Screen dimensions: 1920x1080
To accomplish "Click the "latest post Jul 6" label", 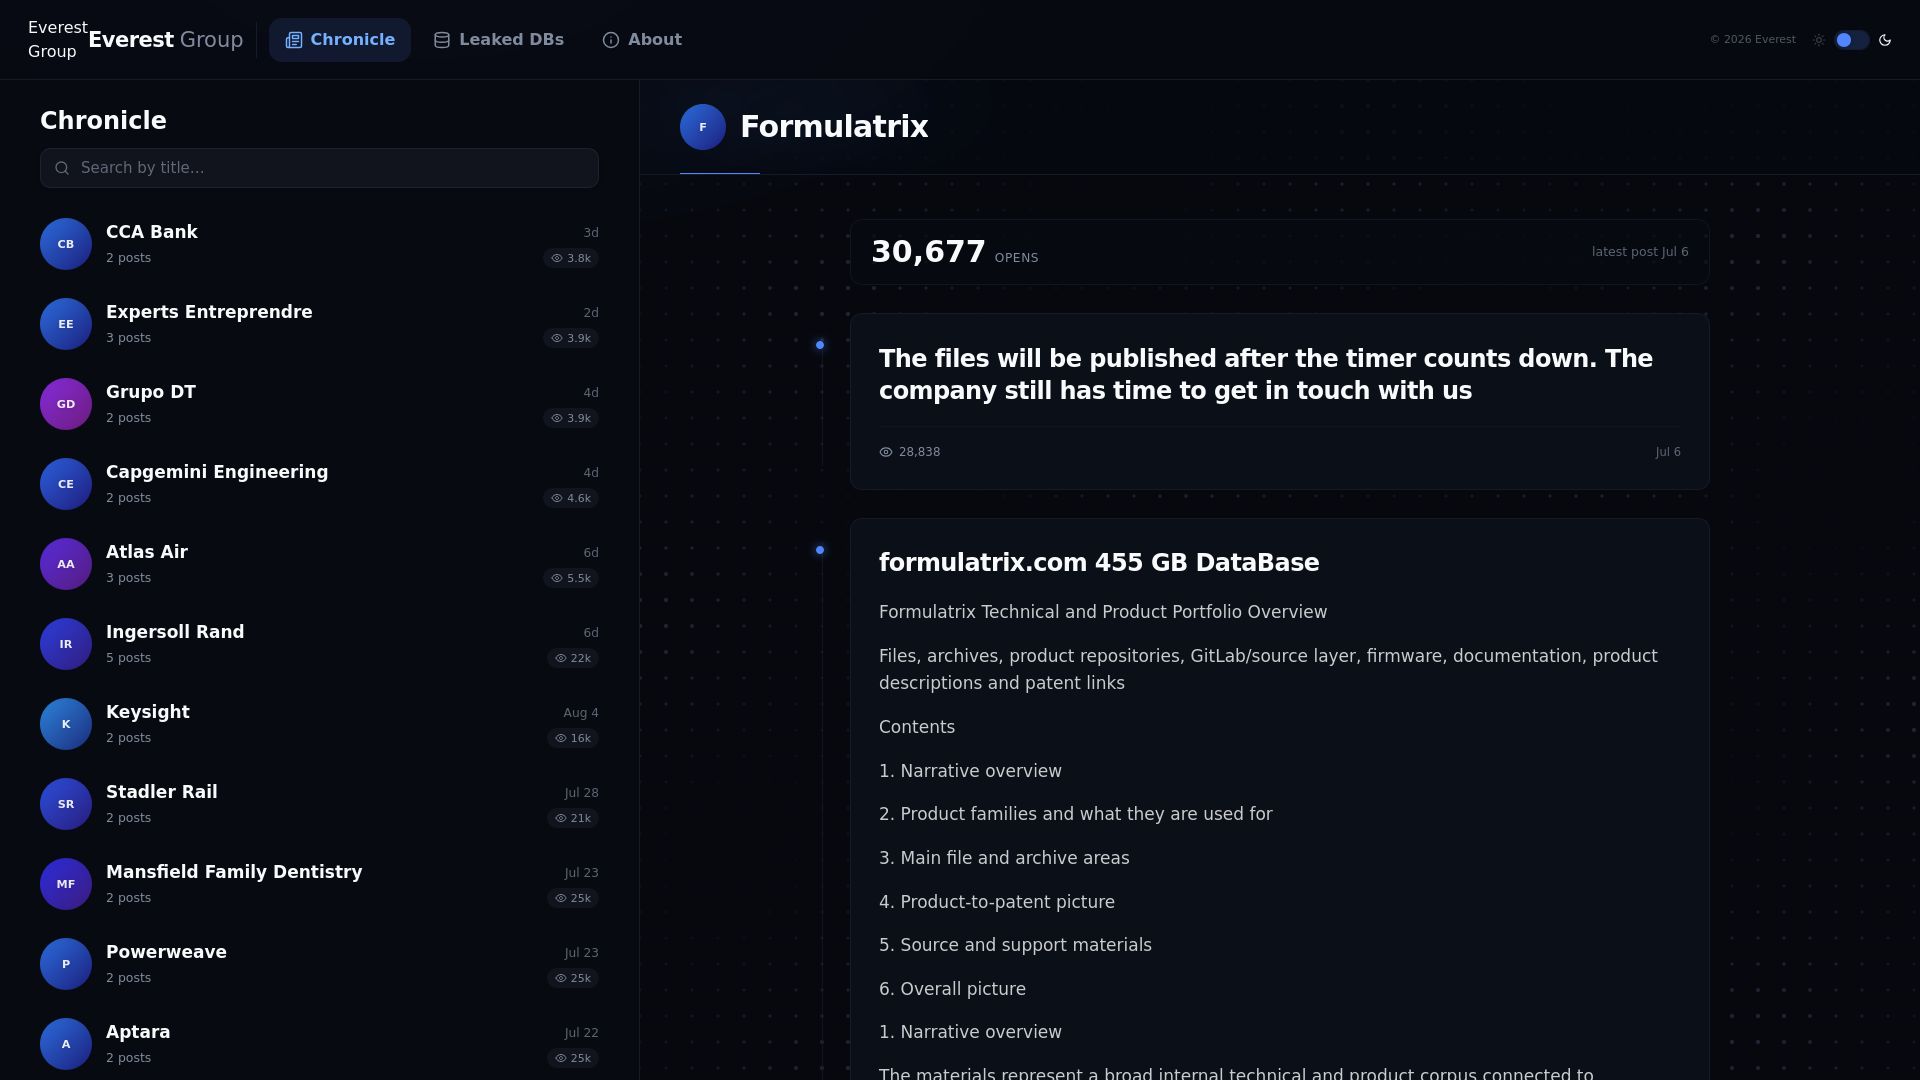I will coord(1640,252).
